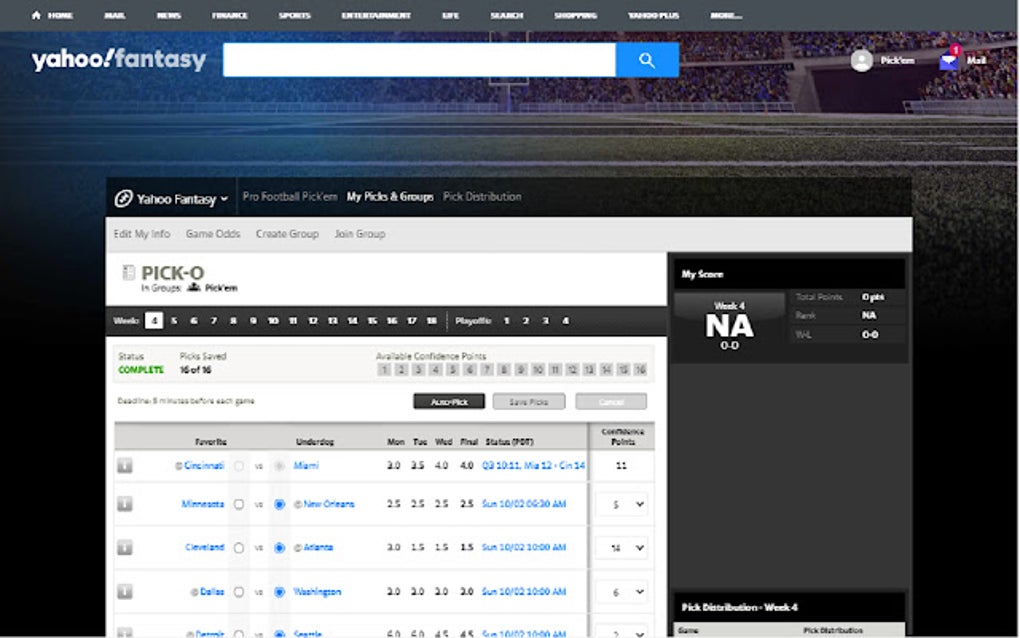Select Cleveland as the favorite pick
Viewport: 1020px width, 638px height.
pyautogui.click(x=238, y=547)
